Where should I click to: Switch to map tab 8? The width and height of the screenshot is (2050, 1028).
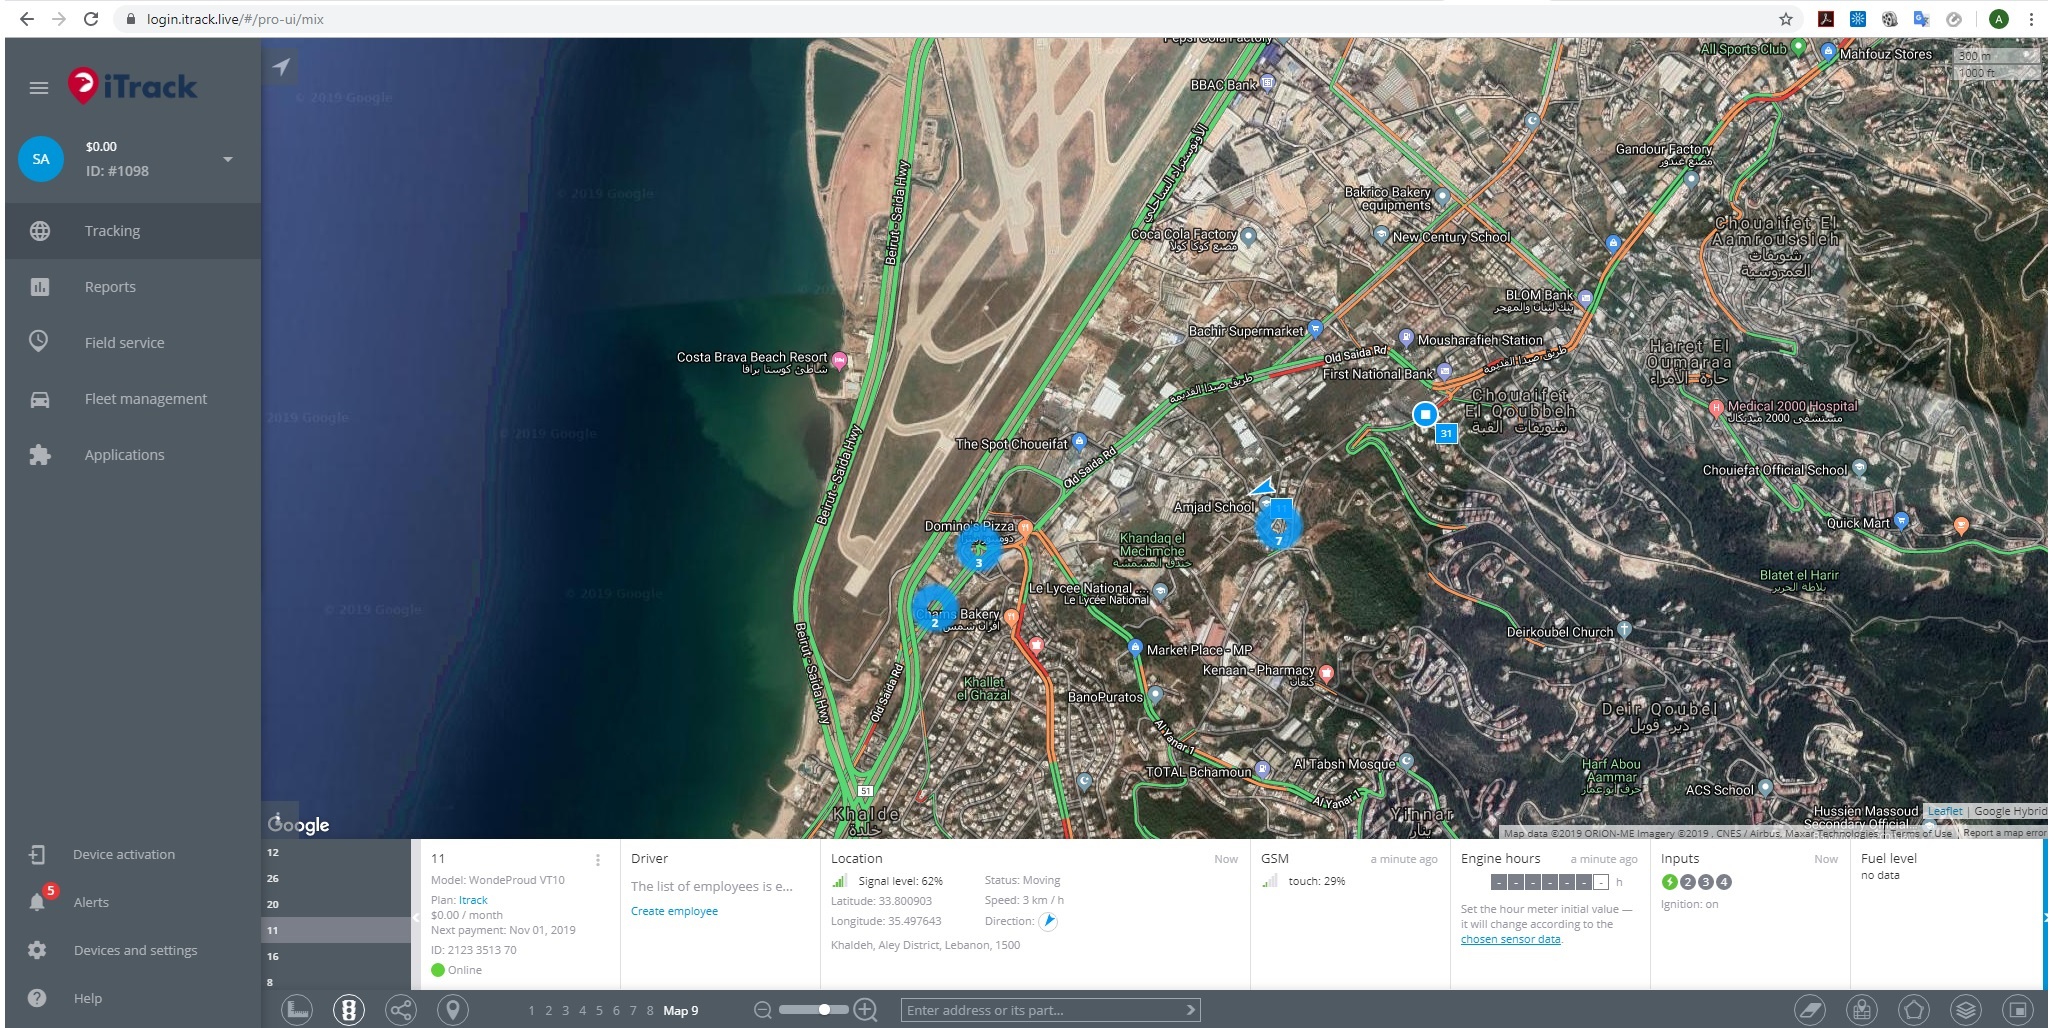coord(650,1011)
